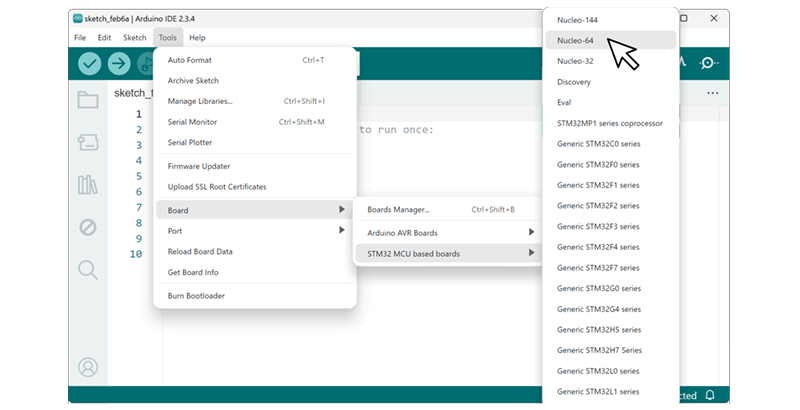Select Generic STM32F3 series
This screenshot has height=410, width=800.
tap(611, 226)
